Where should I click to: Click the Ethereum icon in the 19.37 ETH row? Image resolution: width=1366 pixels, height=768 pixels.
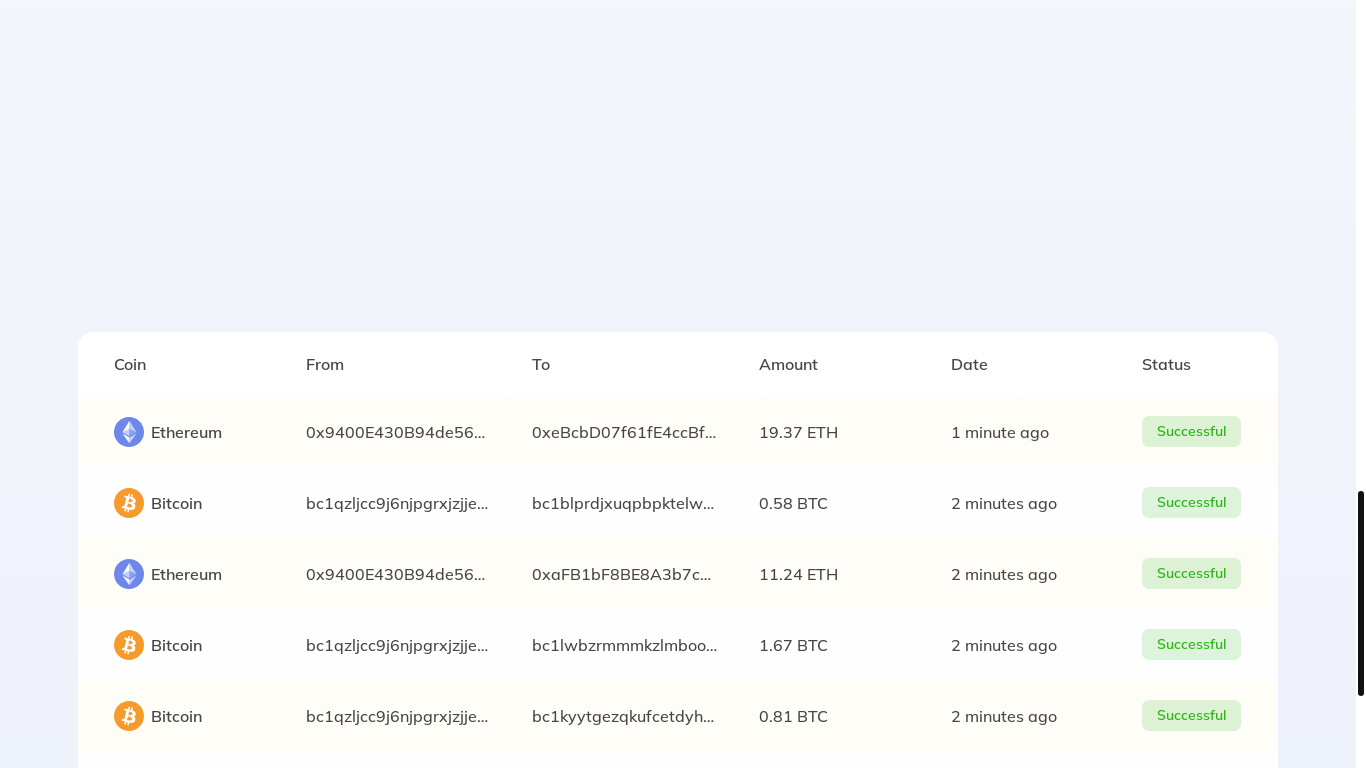(x=129, y=432)
